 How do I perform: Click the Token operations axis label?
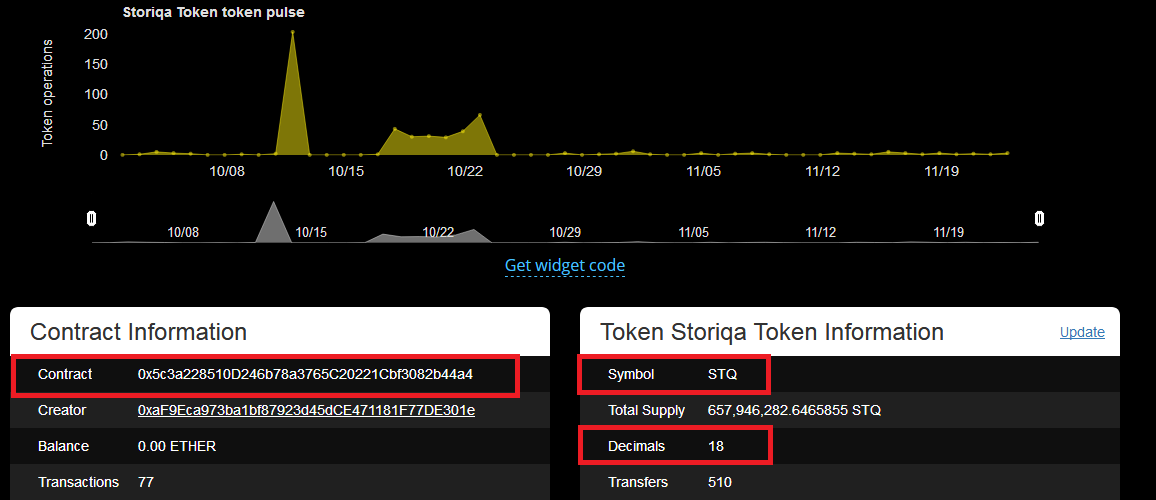coord(47,93)
